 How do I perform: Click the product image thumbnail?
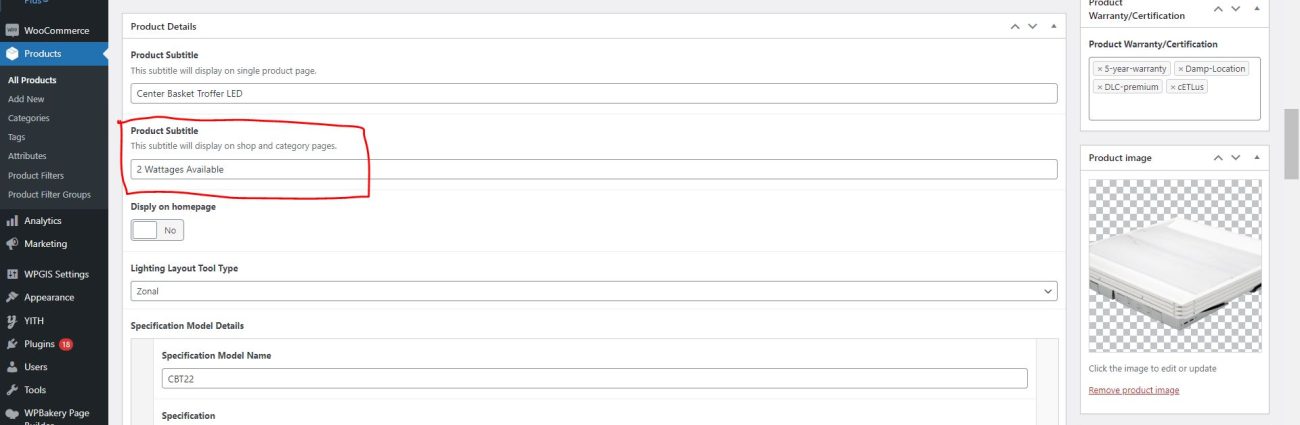click(x=1173, y=265)
